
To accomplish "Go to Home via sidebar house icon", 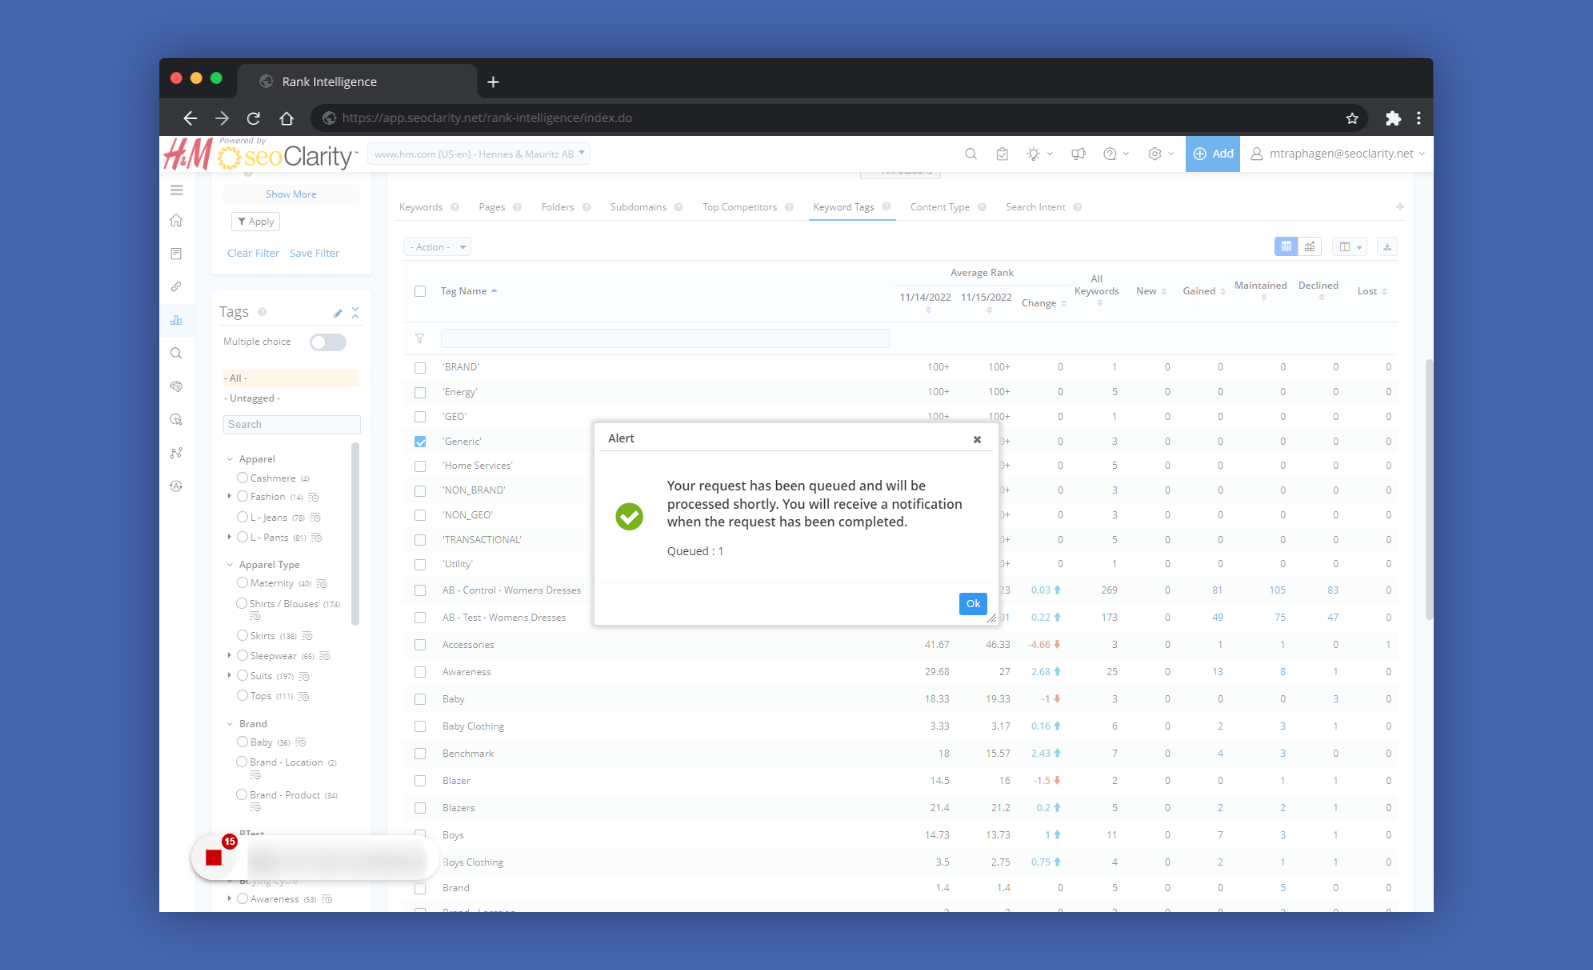I will (176, 220).
